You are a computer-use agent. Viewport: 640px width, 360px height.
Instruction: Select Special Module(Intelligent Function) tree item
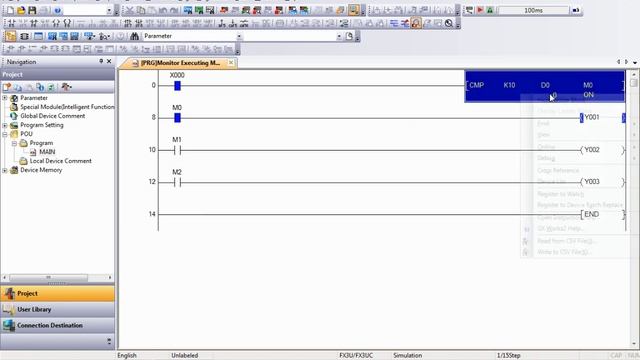tap(67, 107)
